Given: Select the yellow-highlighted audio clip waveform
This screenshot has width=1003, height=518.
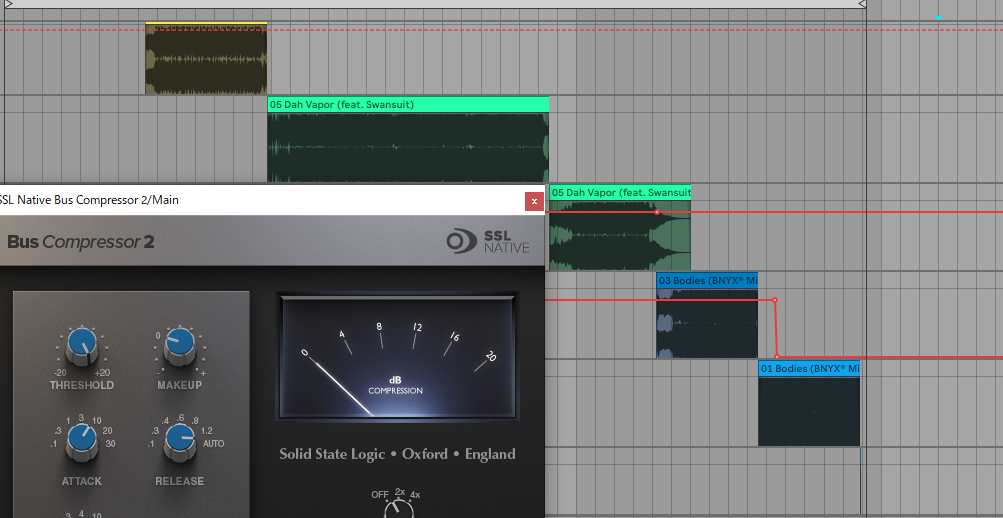Looking at the screenshot, I should (206, 59).
